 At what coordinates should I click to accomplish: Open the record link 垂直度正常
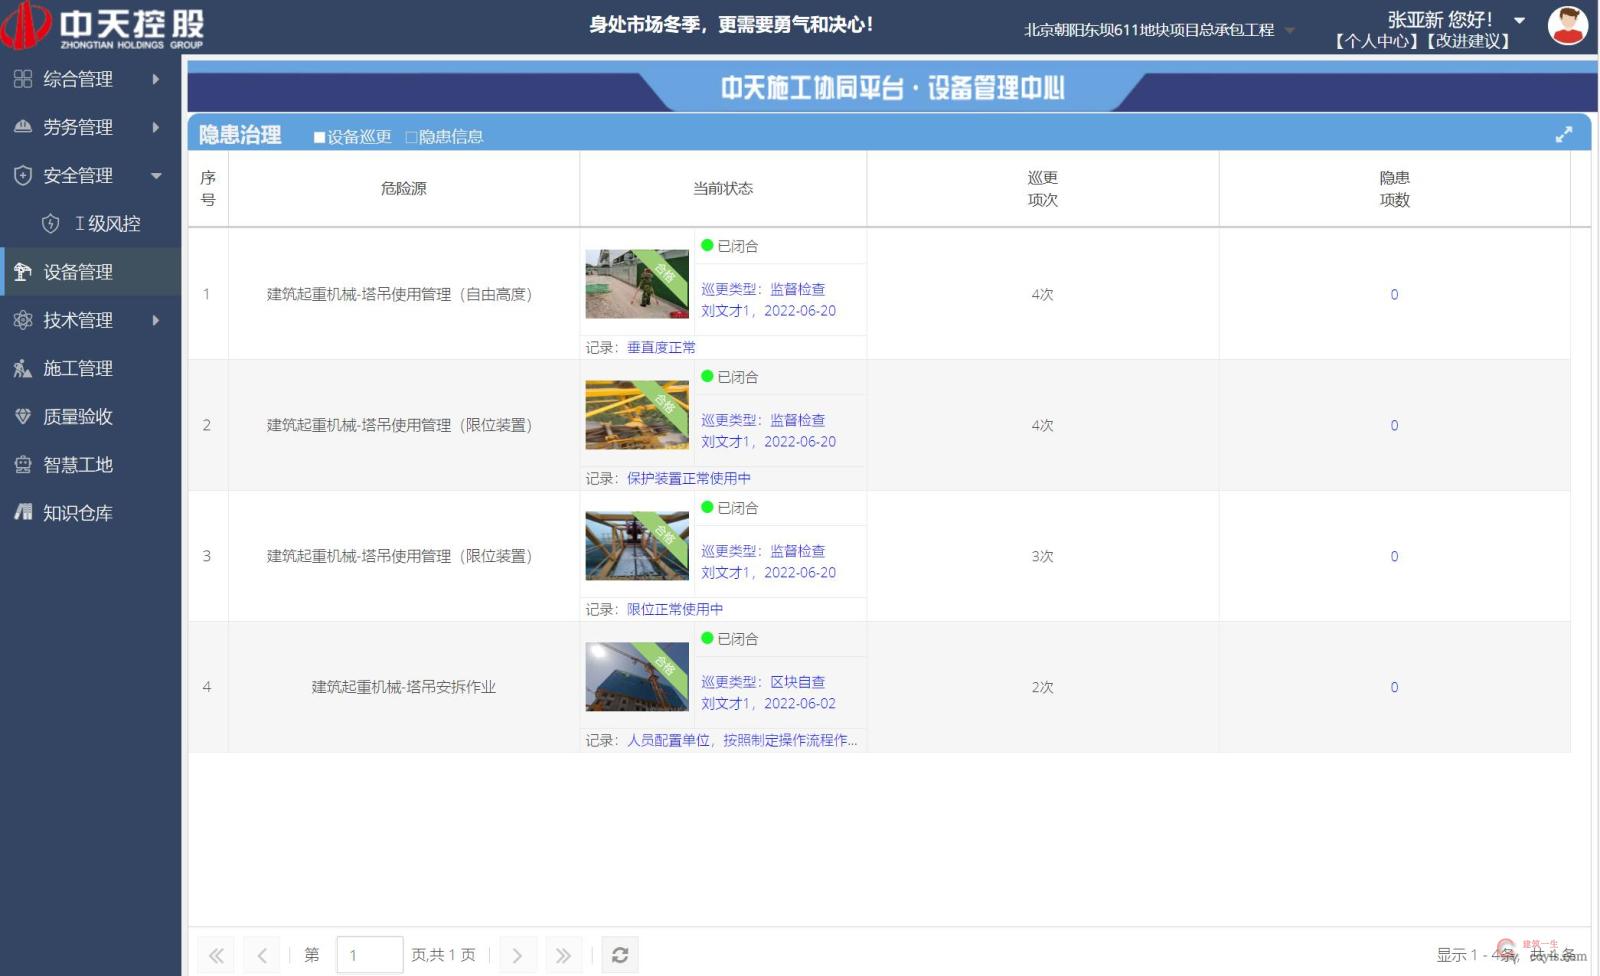click(x=660, y=347)
